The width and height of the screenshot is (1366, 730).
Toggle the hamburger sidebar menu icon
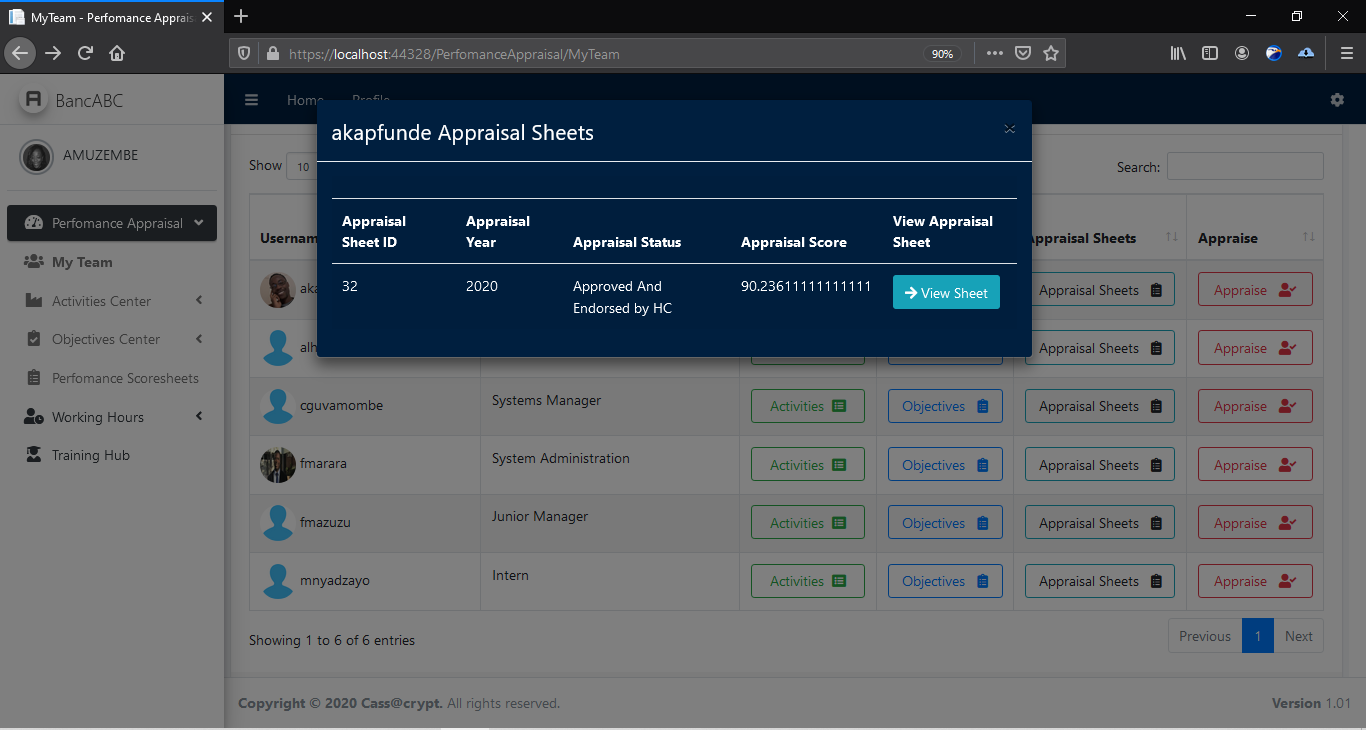(252, 100)
